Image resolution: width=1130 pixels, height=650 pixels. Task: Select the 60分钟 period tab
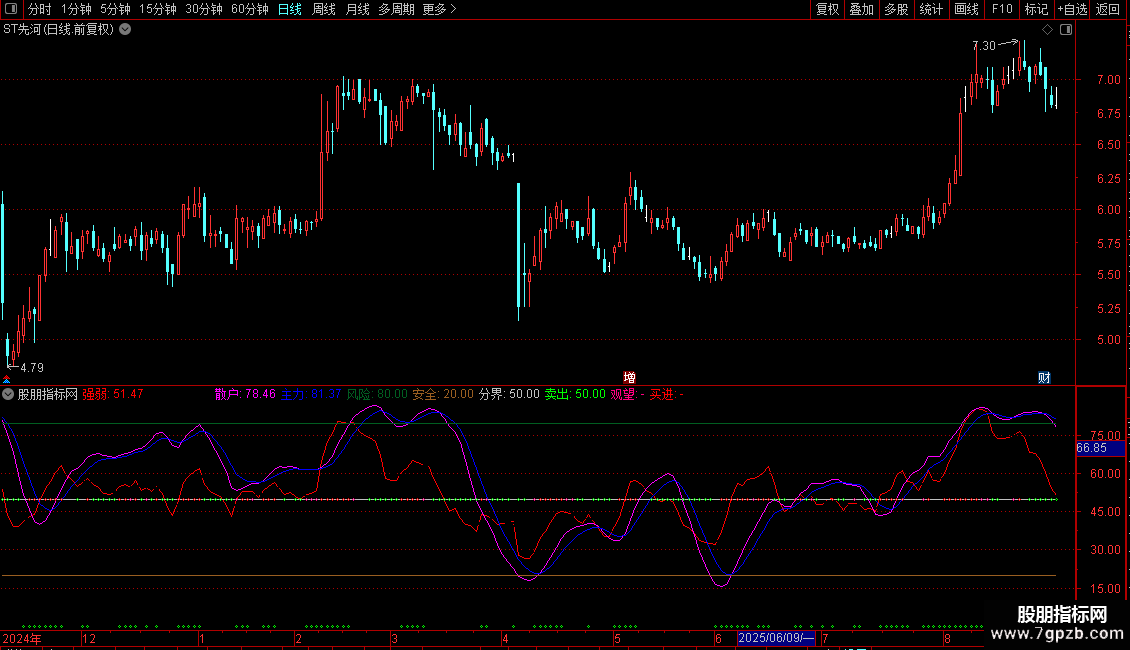coord(249,10)
